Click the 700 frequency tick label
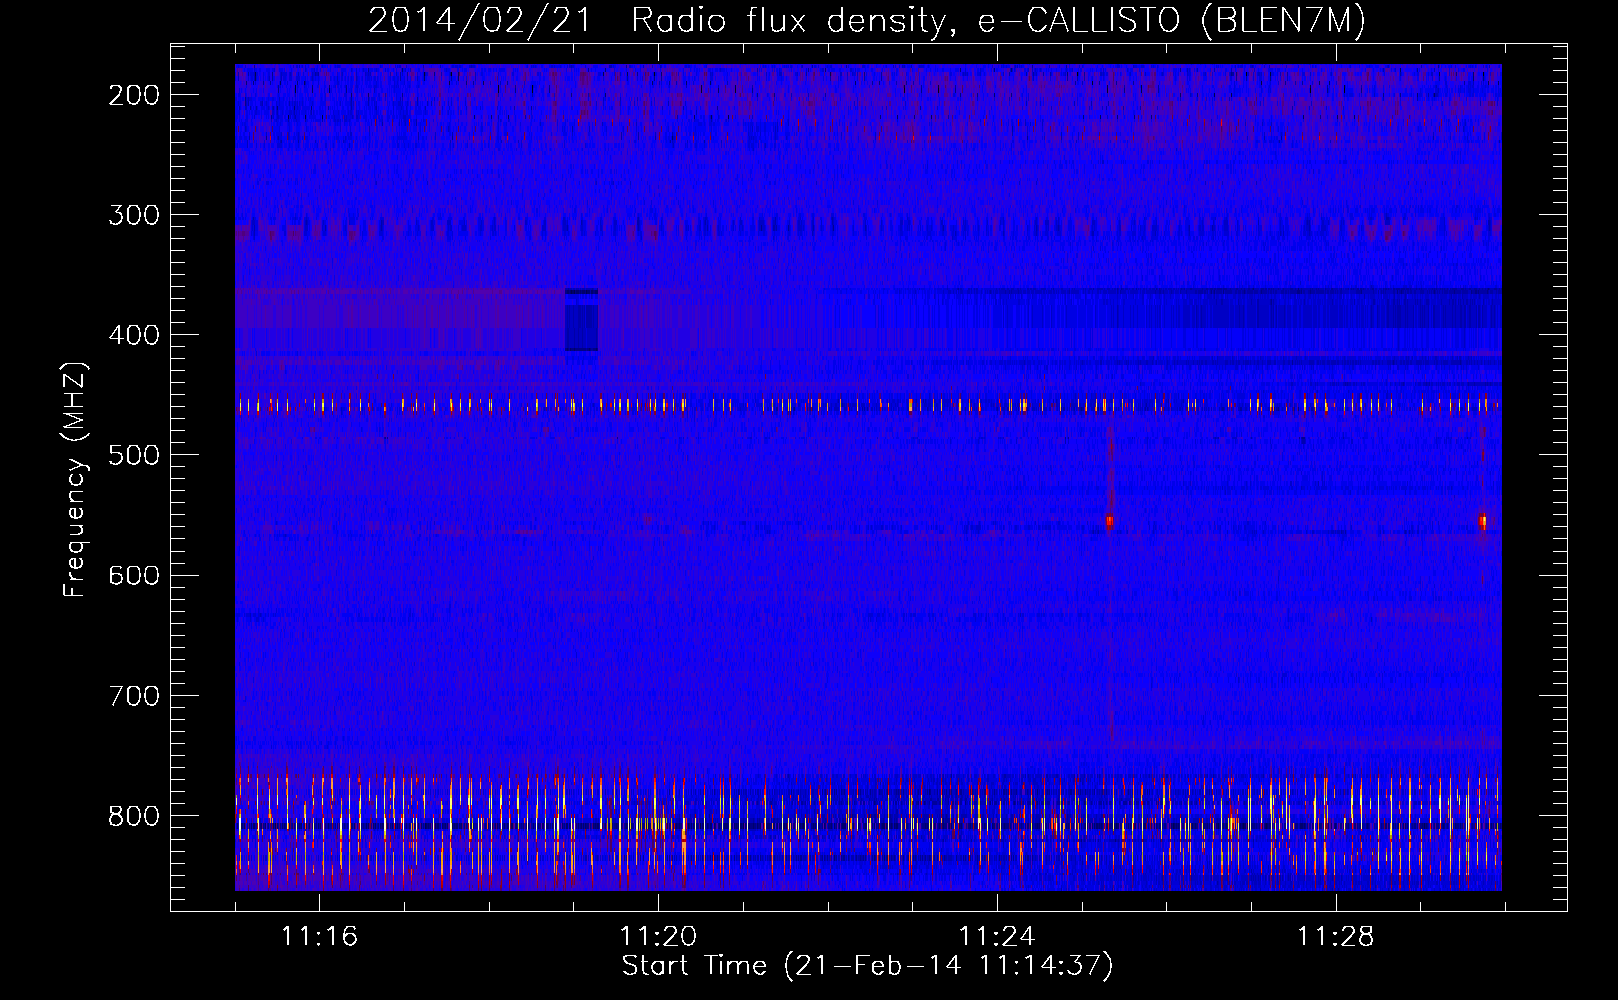 134,696
